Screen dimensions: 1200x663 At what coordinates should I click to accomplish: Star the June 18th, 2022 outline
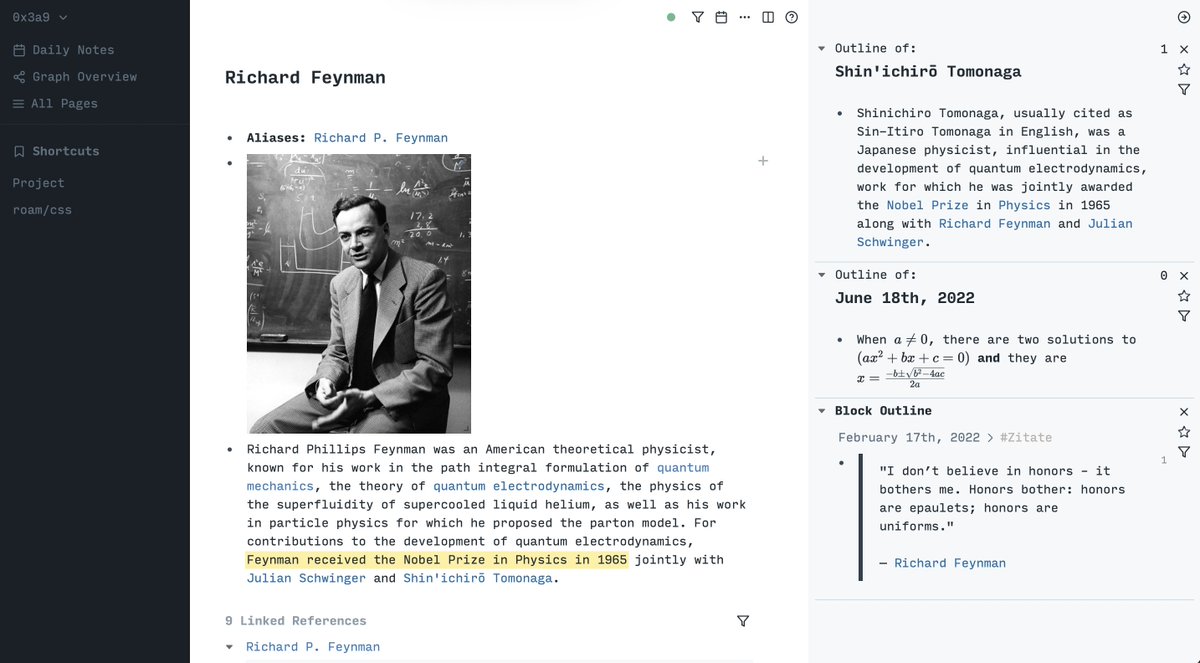pos(1184,295)
